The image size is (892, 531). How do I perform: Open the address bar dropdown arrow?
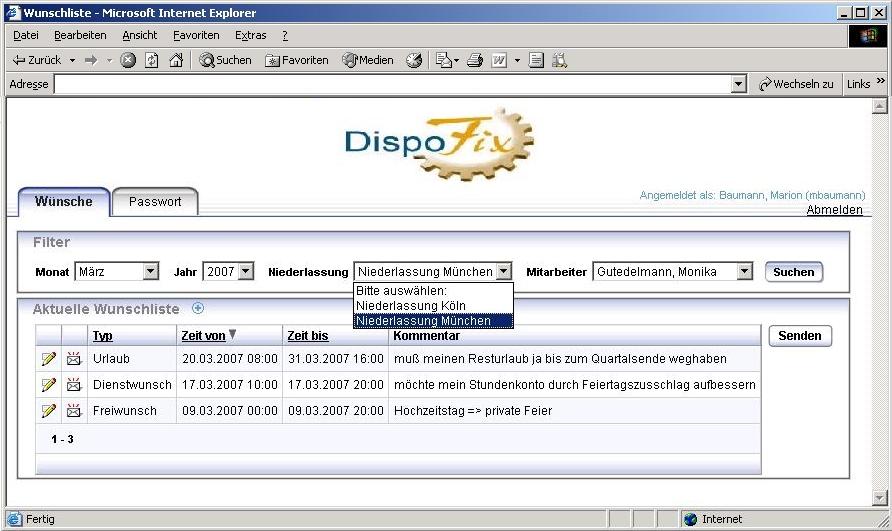pos(738,84)
